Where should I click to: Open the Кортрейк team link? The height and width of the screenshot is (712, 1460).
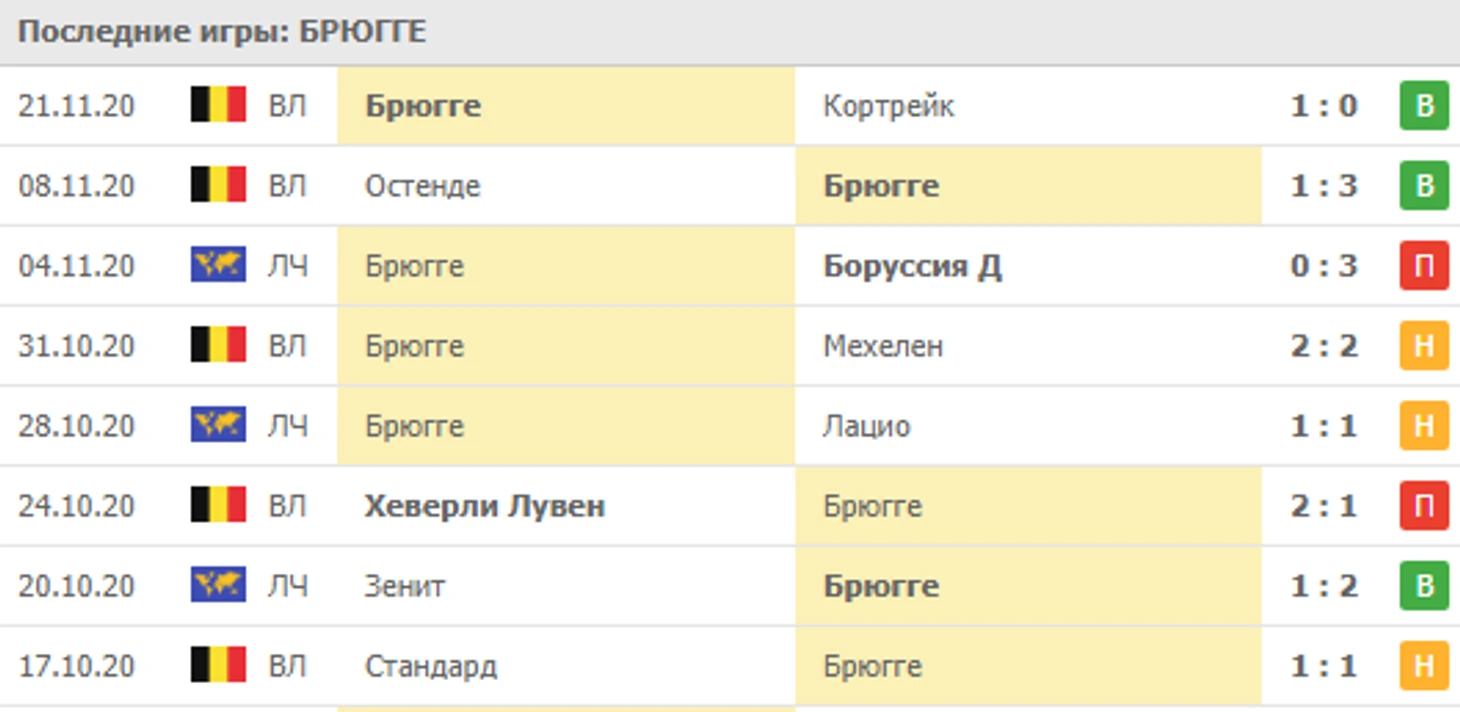coord(888,106)
